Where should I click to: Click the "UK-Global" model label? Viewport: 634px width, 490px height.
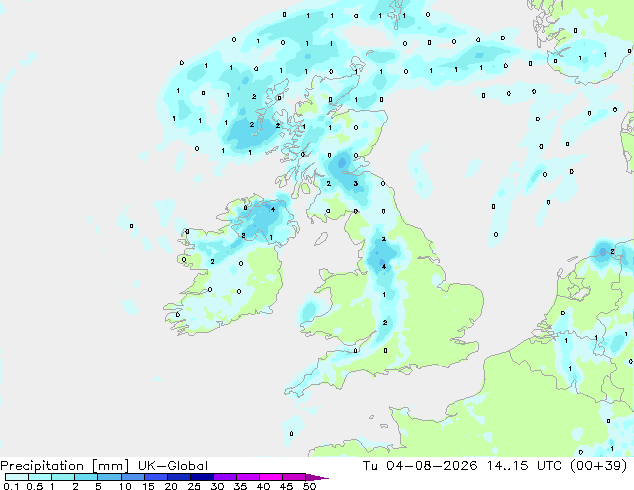(x=173, y=466)
